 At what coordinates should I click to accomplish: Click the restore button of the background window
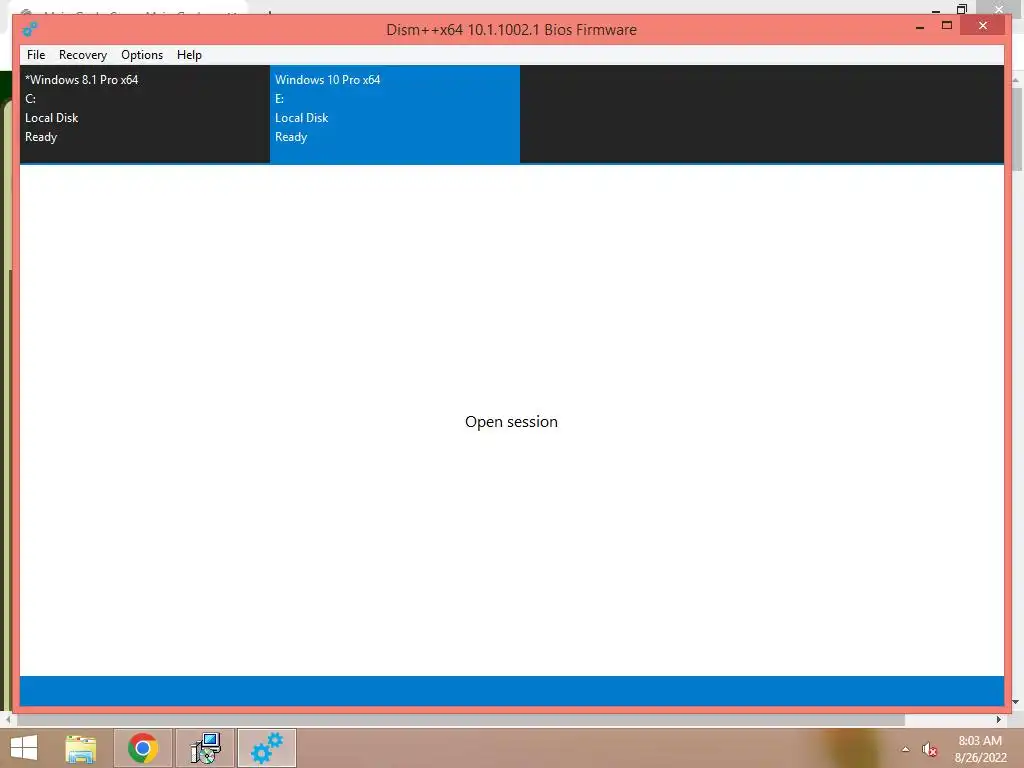[961, 8]
